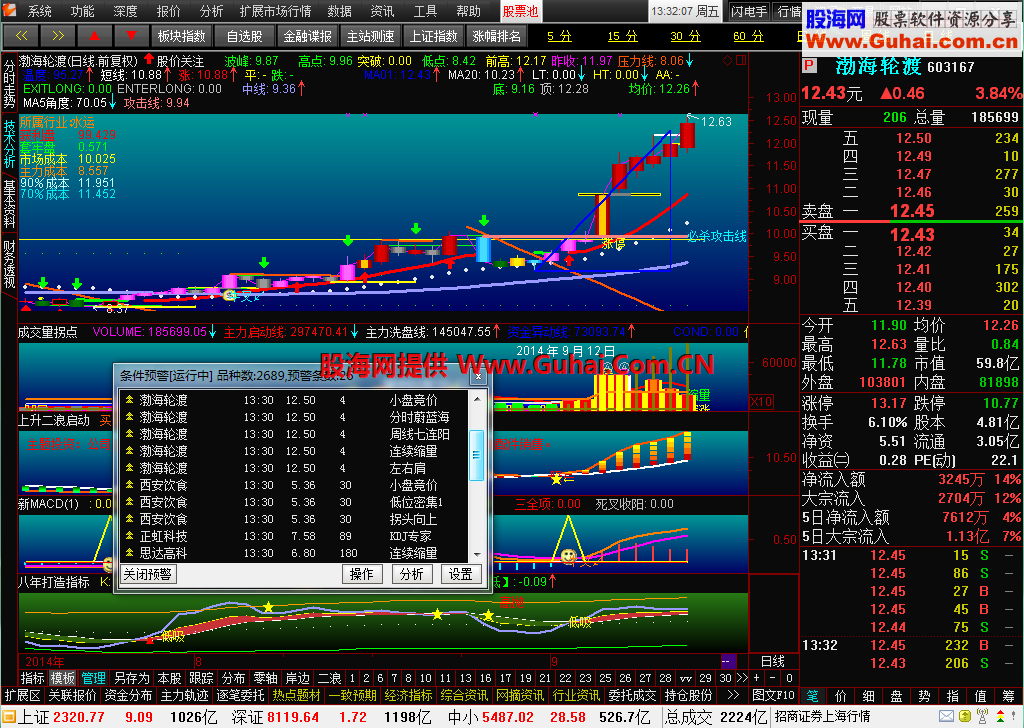The width and height of the screenshot is (1024, 728).
Task: Open the 报价 menu
Action: tap(168, 11)
